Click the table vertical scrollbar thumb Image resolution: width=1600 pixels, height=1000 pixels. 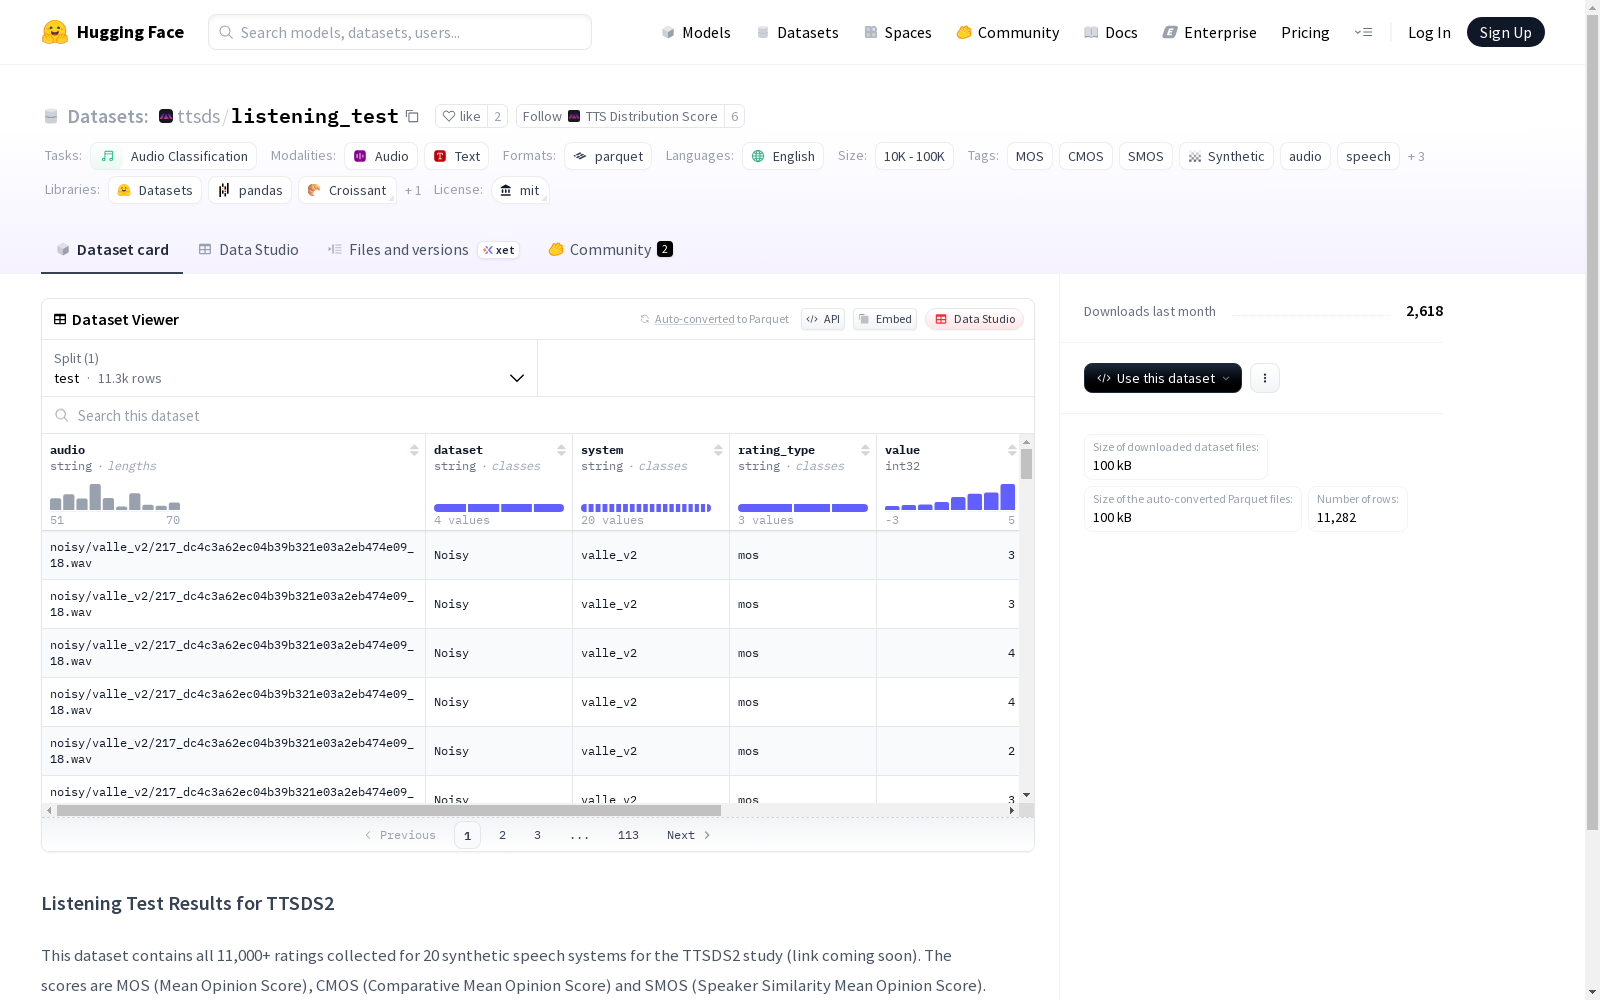click(x=1026, y=464)
